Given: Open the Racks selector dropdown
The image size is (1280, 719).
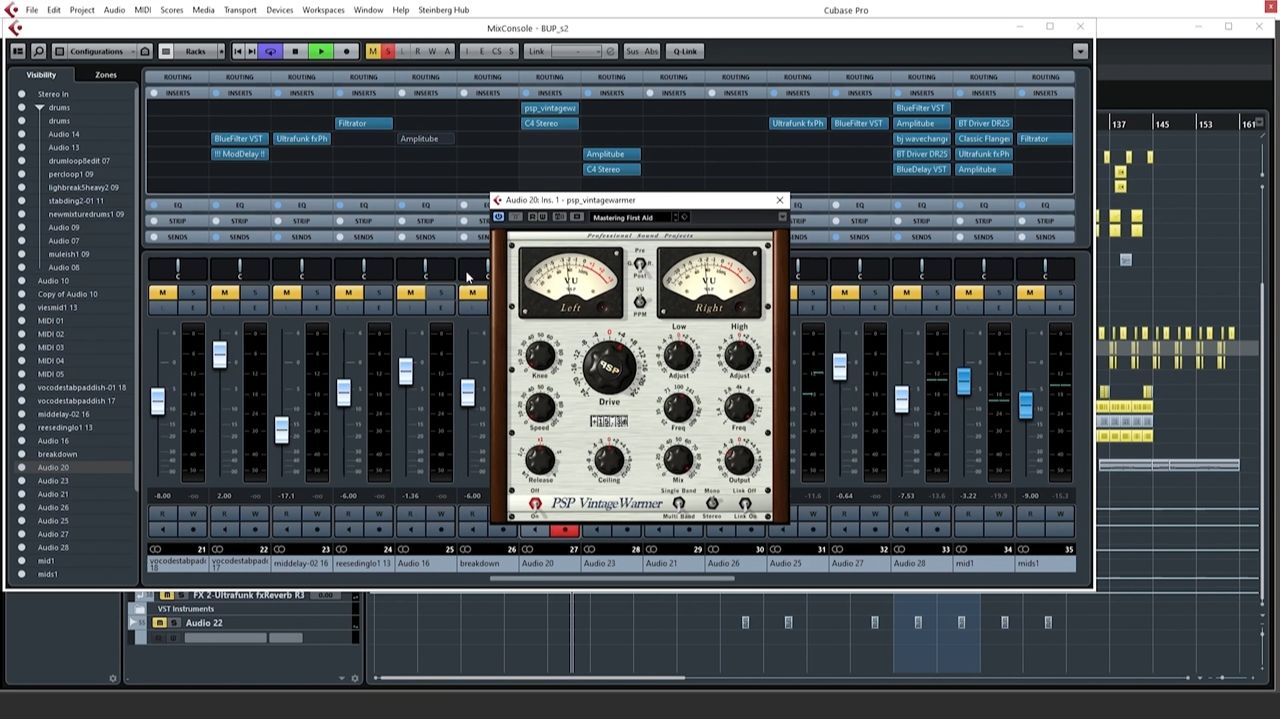Looking at the screenshot, I should (x=195, y=51).
